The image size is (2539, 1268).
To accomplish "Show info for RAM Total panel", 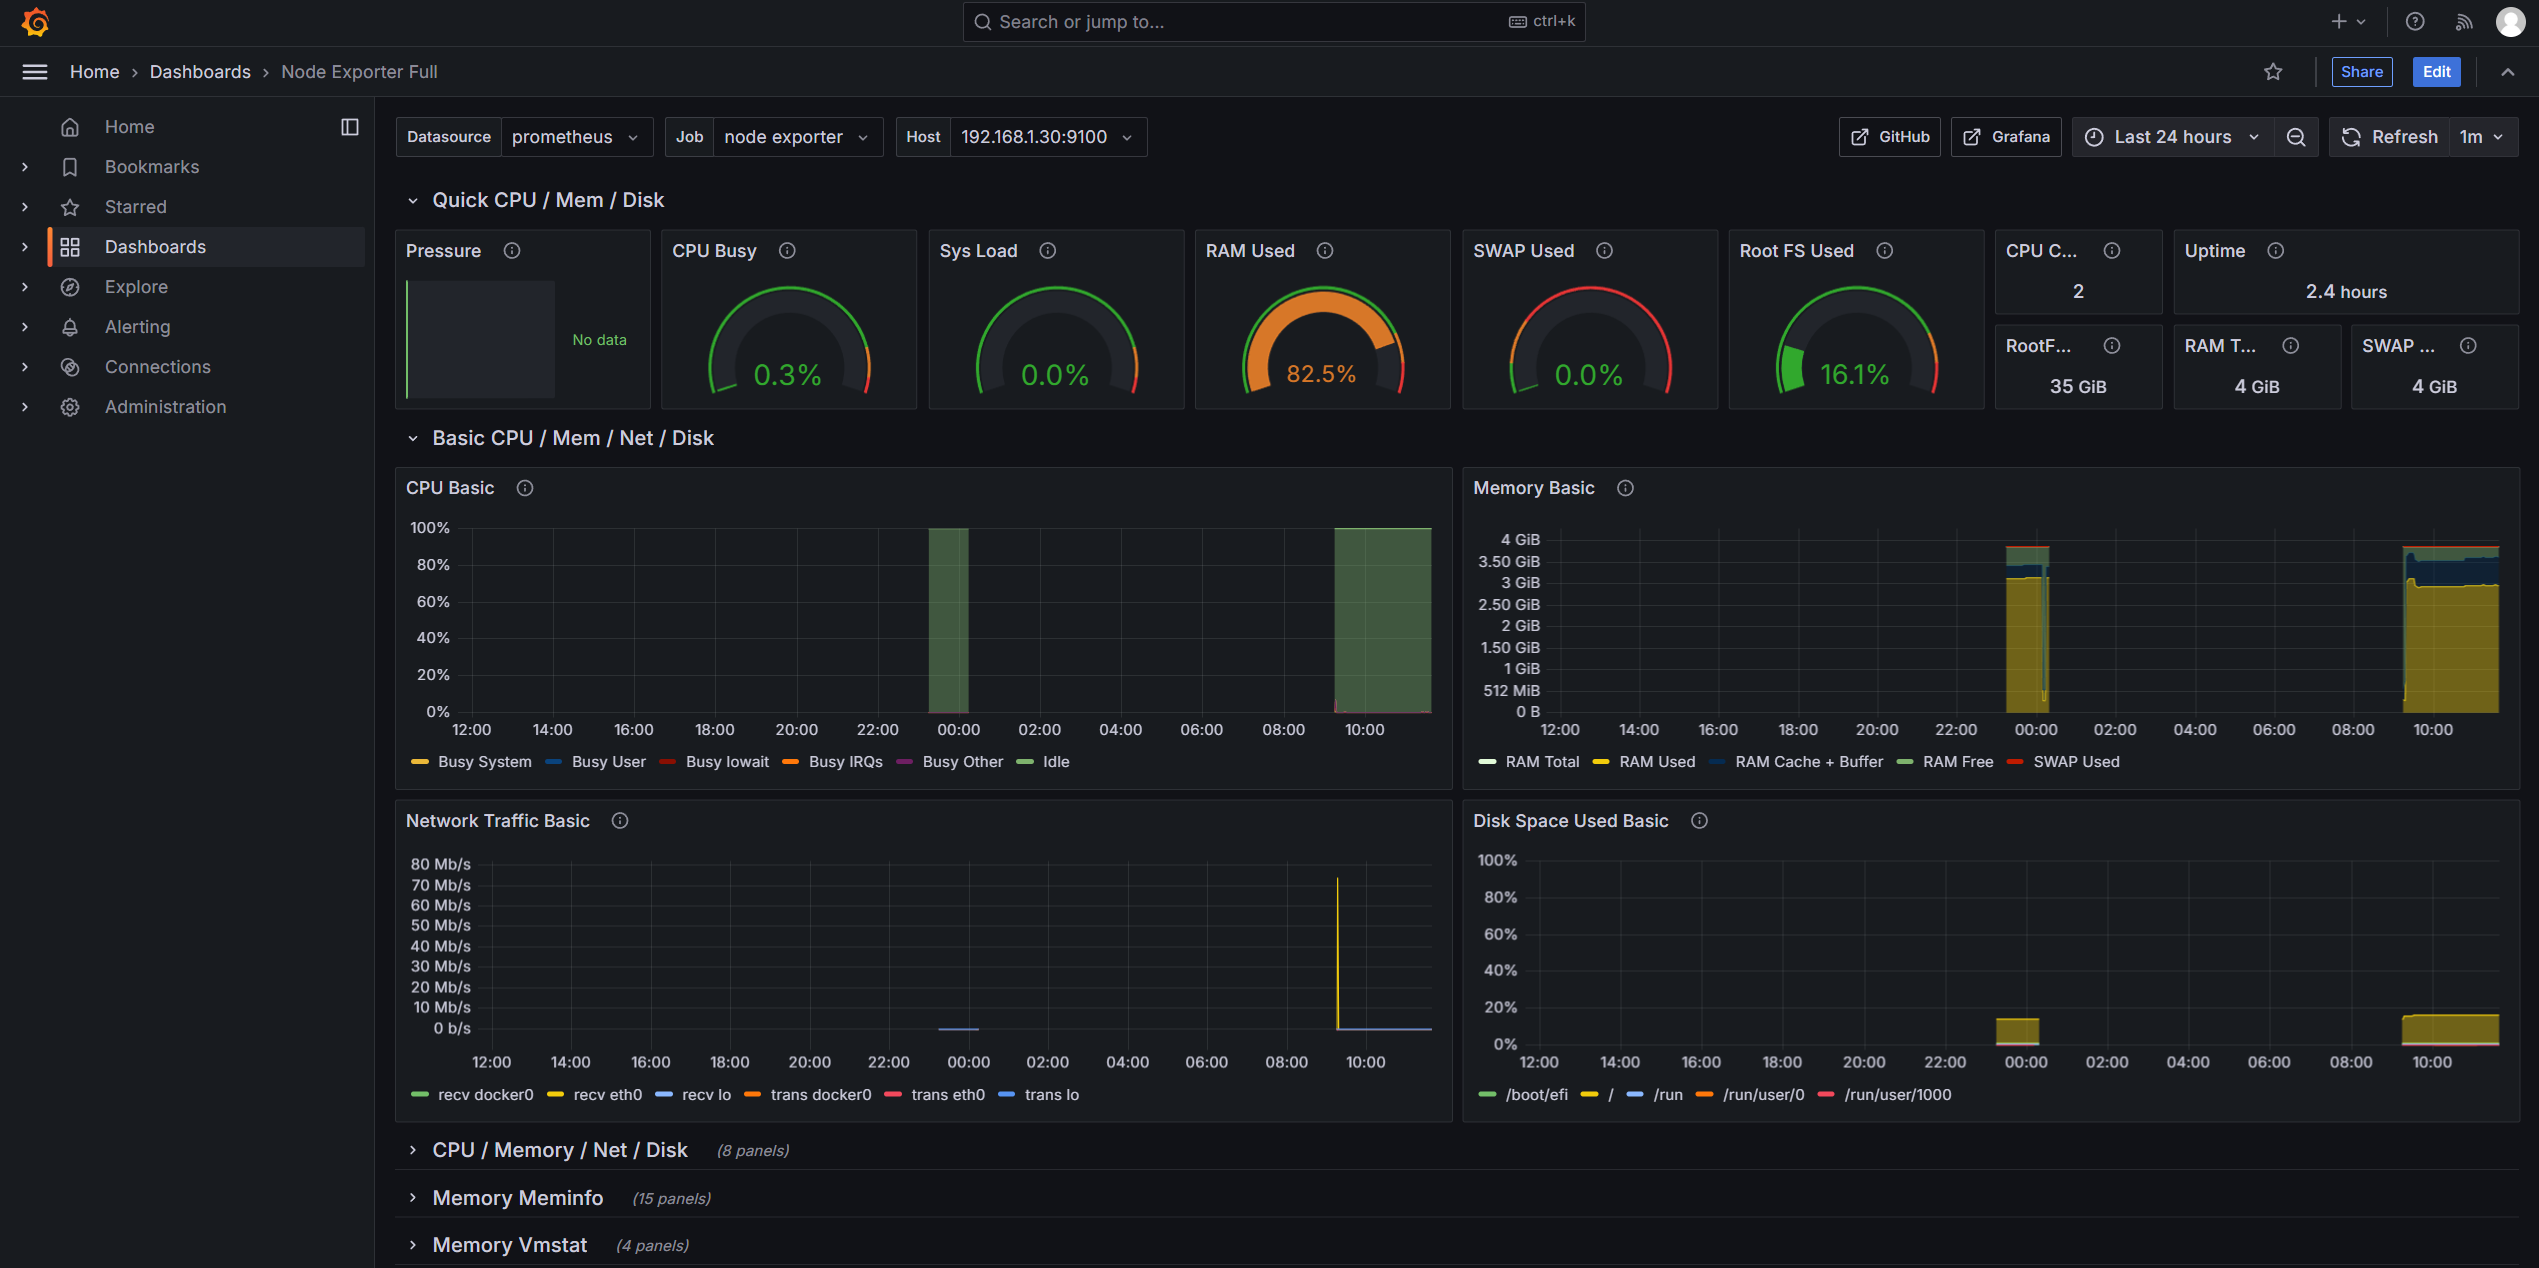I will (x=2290, y=346).
